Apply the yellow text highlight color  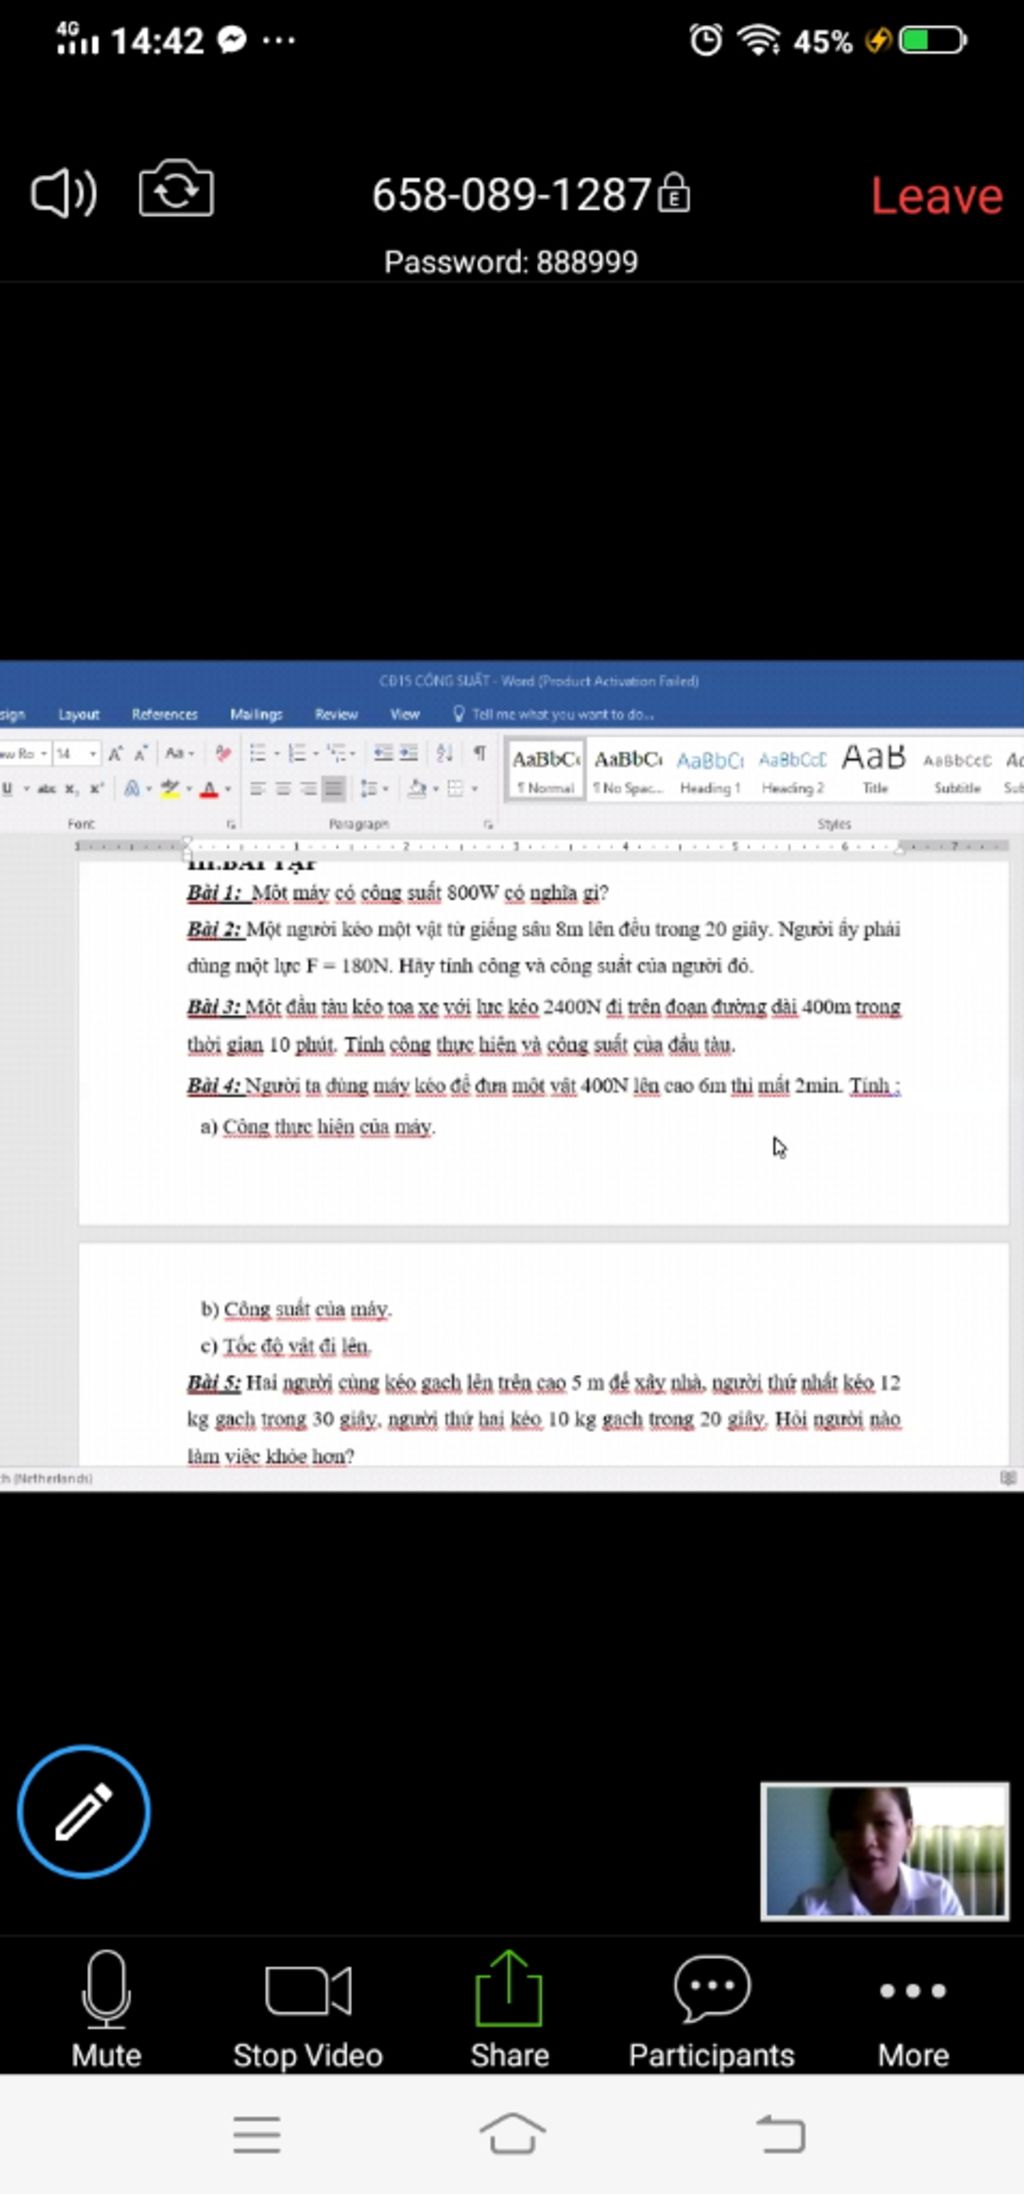tap(170, 789)
